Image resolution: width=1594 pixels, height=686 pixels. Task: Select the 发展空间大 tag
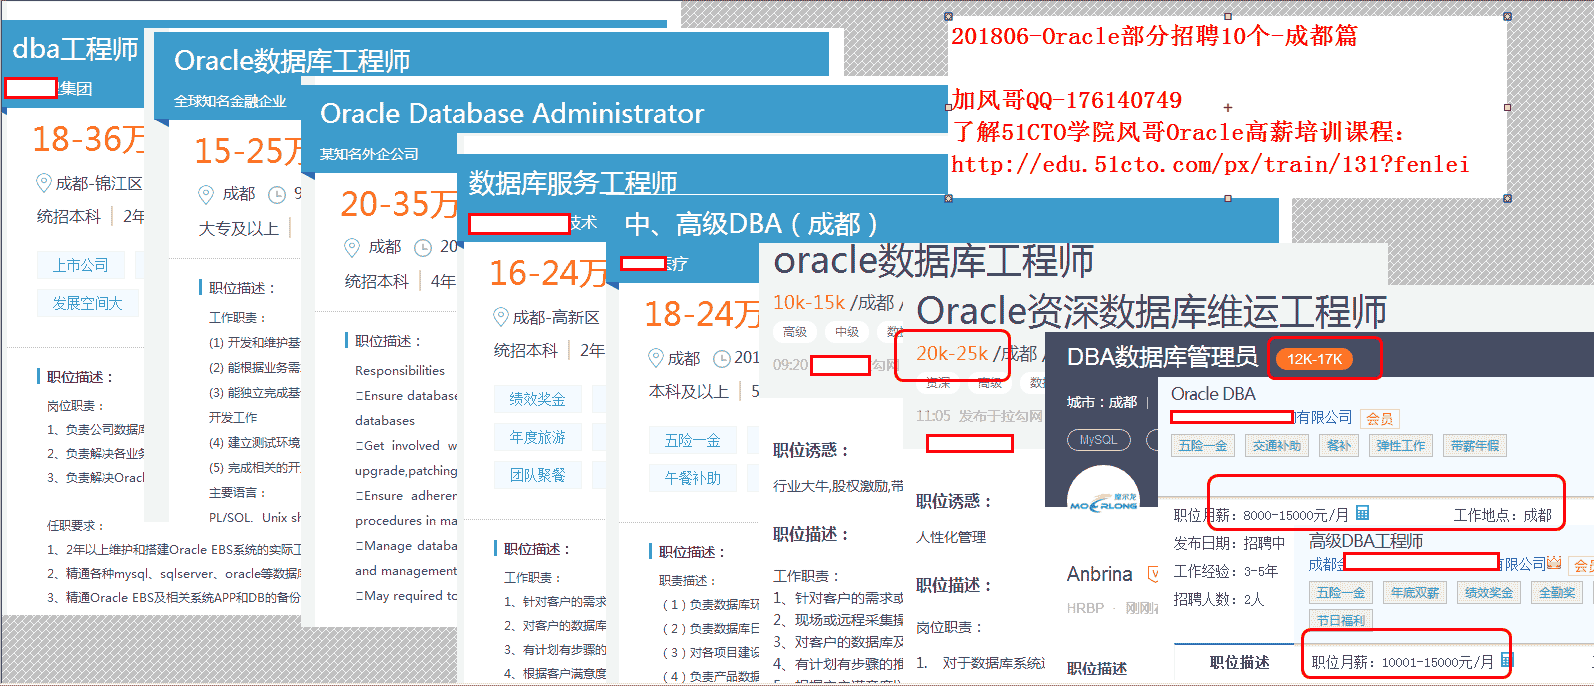click(87, 303)
